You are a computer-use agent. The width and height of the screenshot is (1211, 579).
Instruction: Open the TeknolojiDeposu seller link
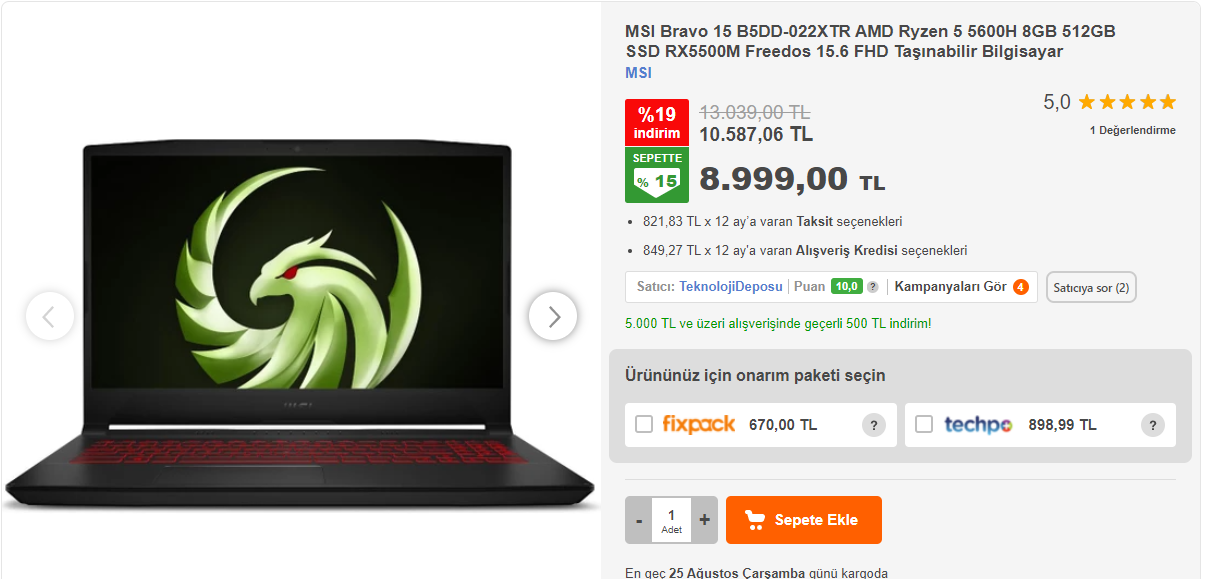[731, 287]
